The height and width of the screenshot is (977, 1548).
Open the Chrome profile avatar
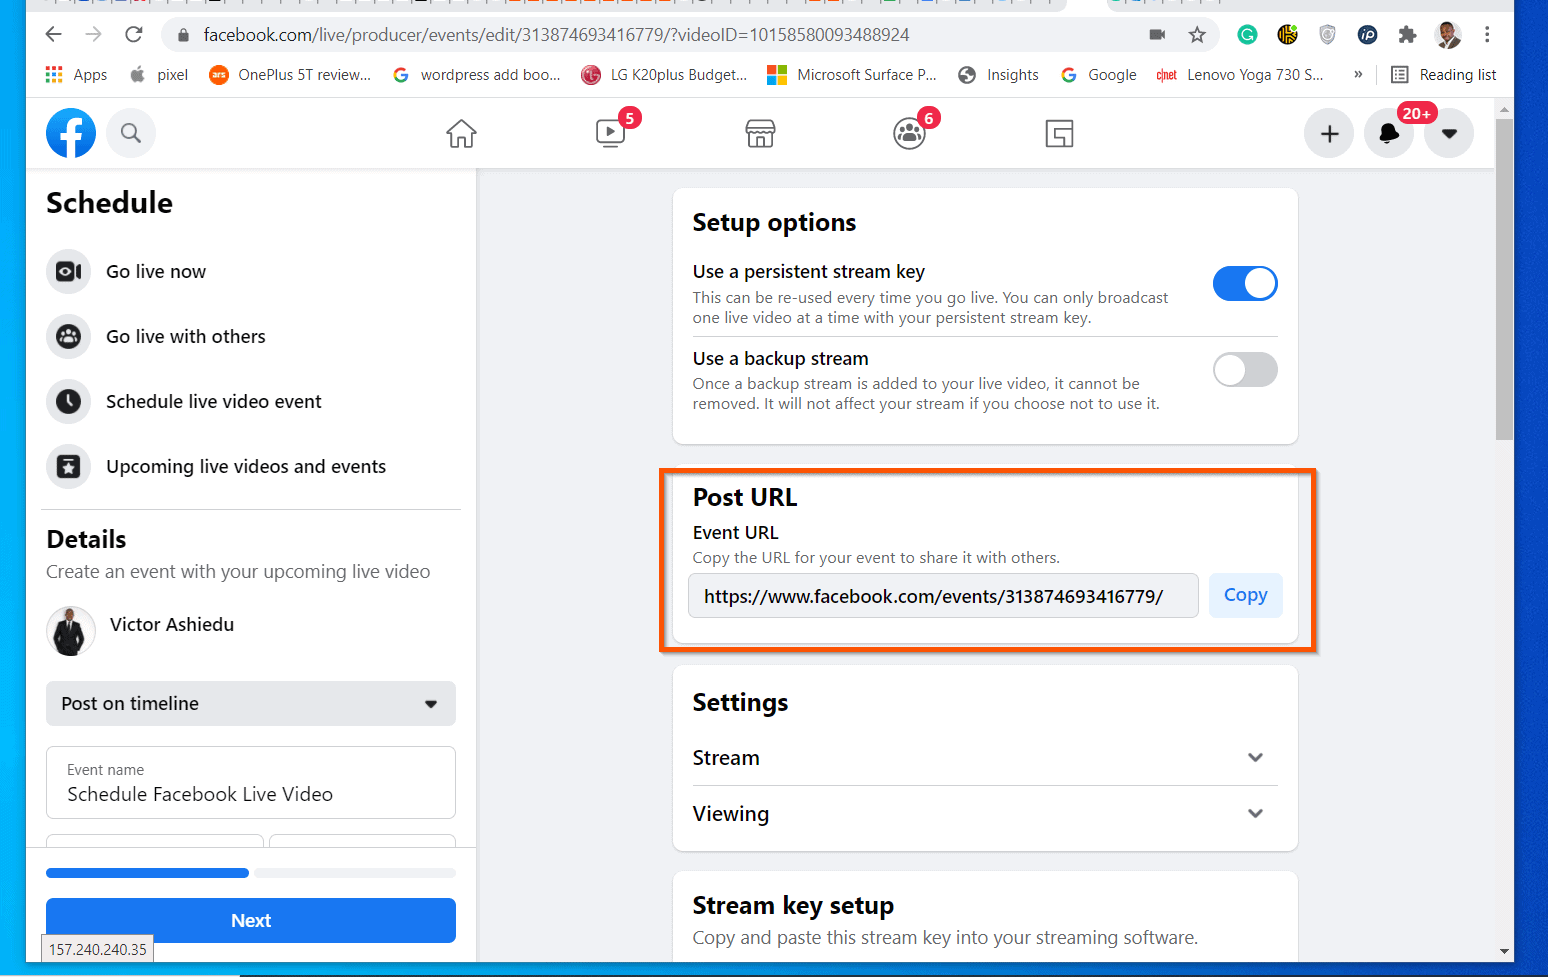click(1447, 35)
